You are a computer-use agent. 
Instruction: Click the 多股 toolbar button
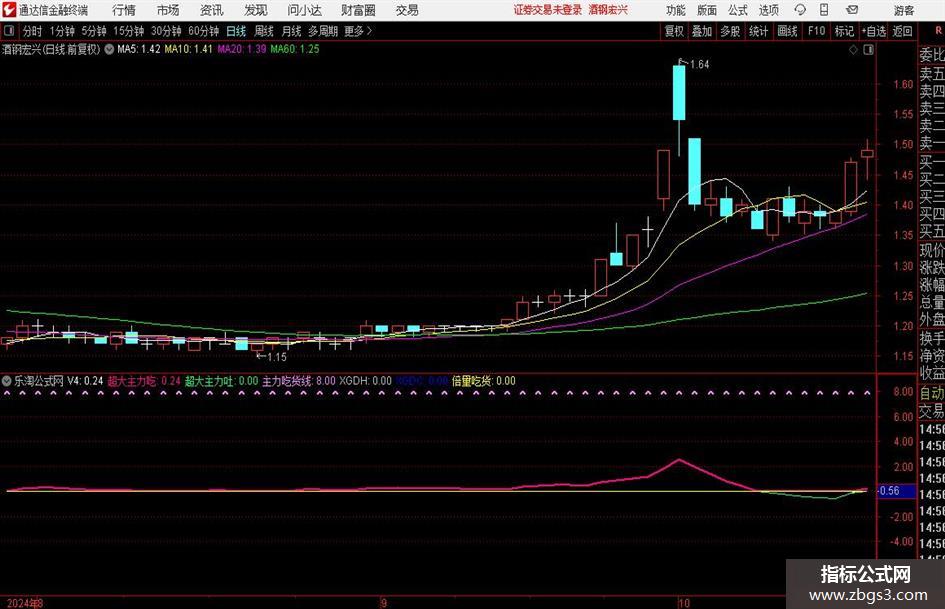click(x=730, y=31)
